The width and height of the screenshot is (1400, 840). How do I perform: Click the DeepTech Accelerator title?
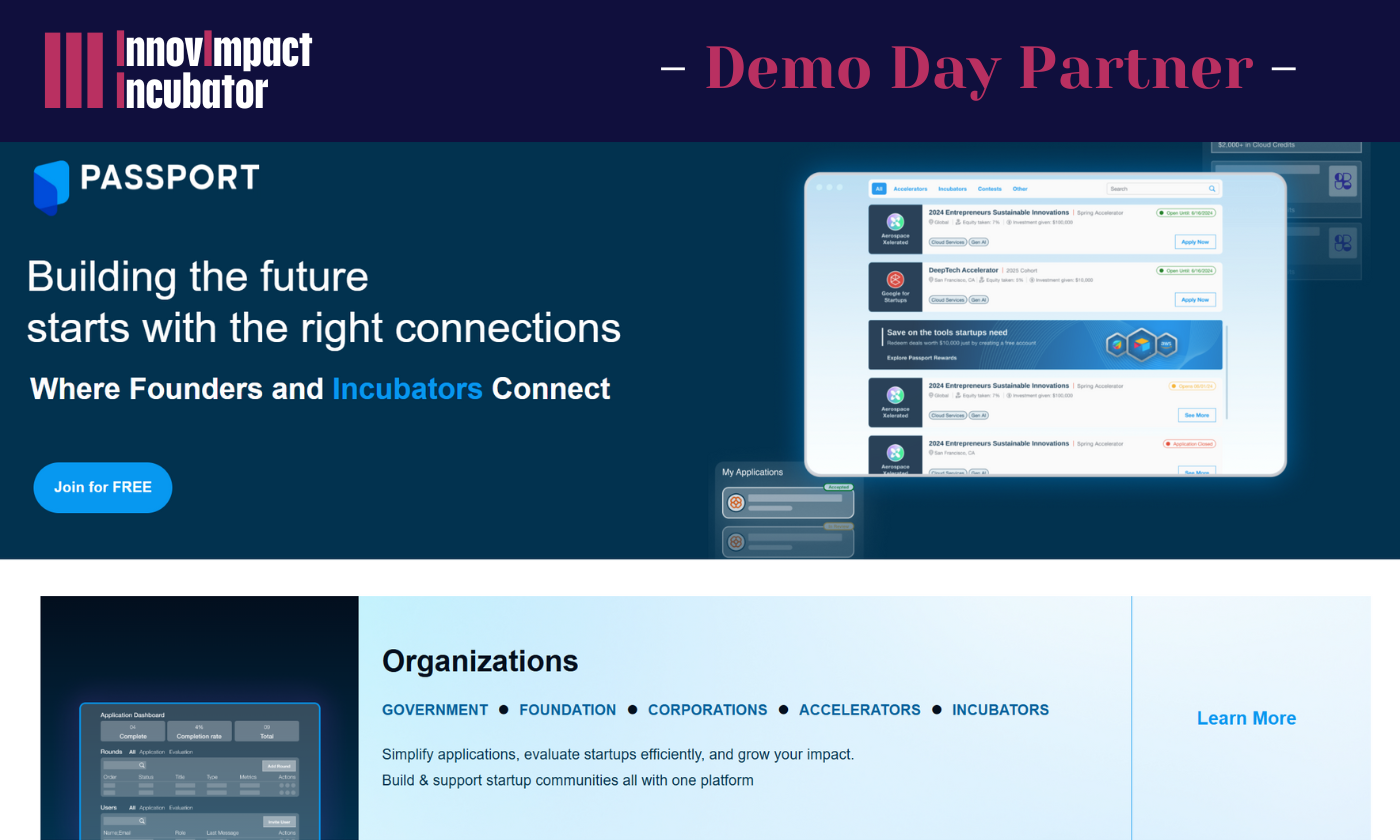(963, 270)
